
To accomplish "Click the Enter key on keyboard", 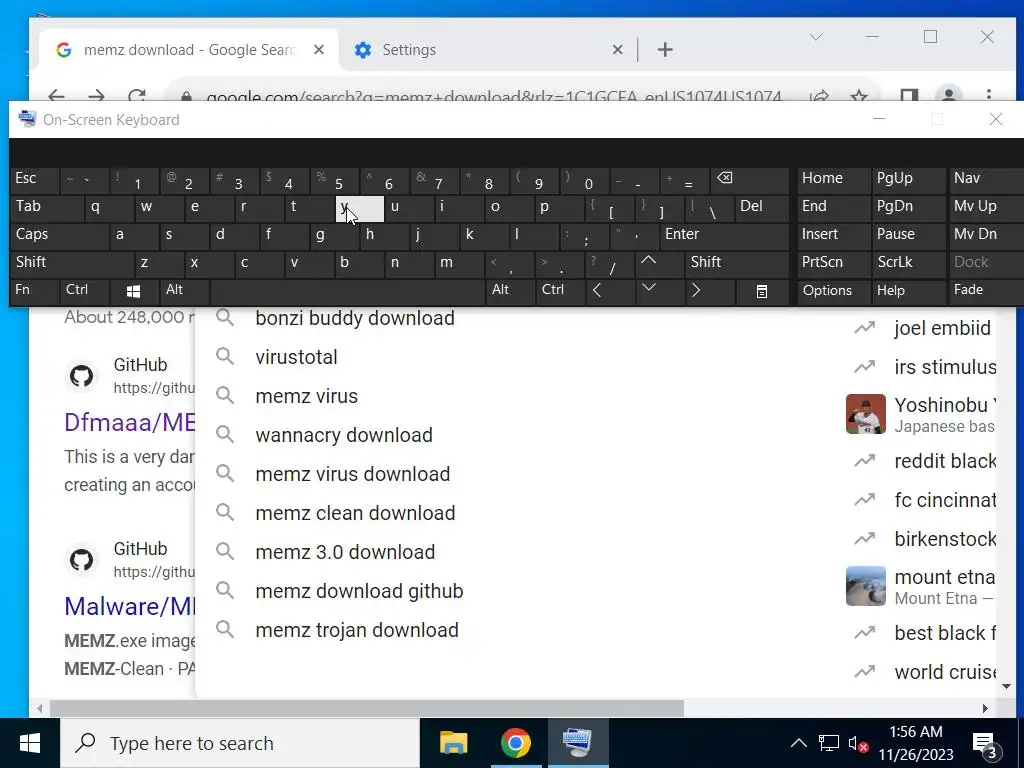I will [x=724, y=234].
